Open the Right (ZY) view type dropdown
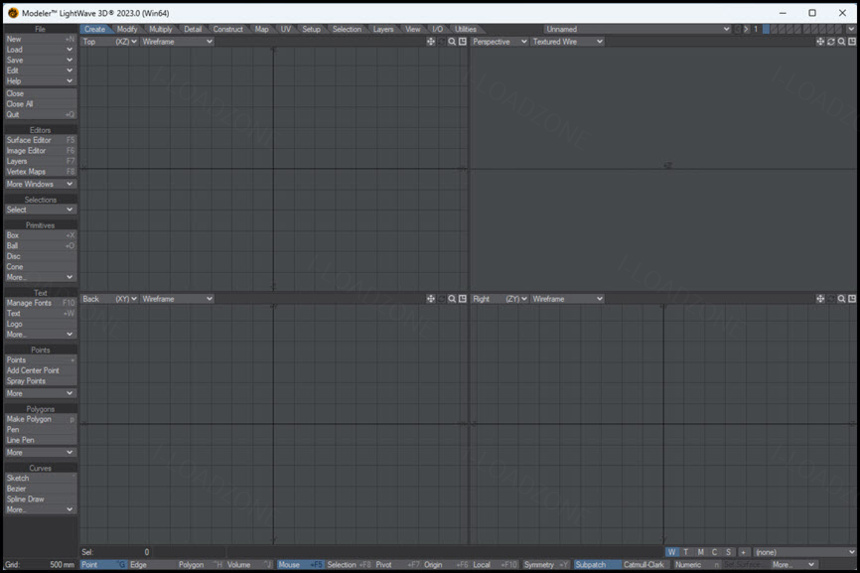Image resolution: width=860 pixels, height=573 pixels. point(500,299)
